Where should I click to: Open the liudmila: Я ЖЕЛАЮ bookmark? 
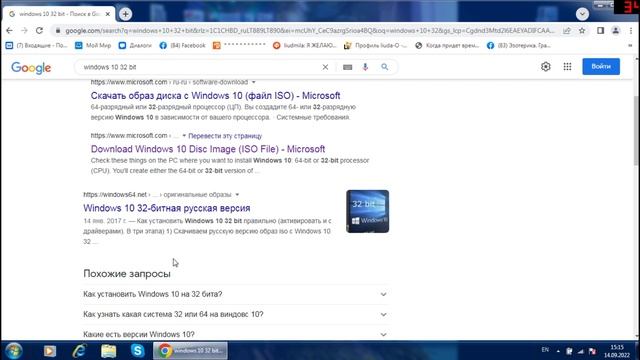(x=304, y=45)
